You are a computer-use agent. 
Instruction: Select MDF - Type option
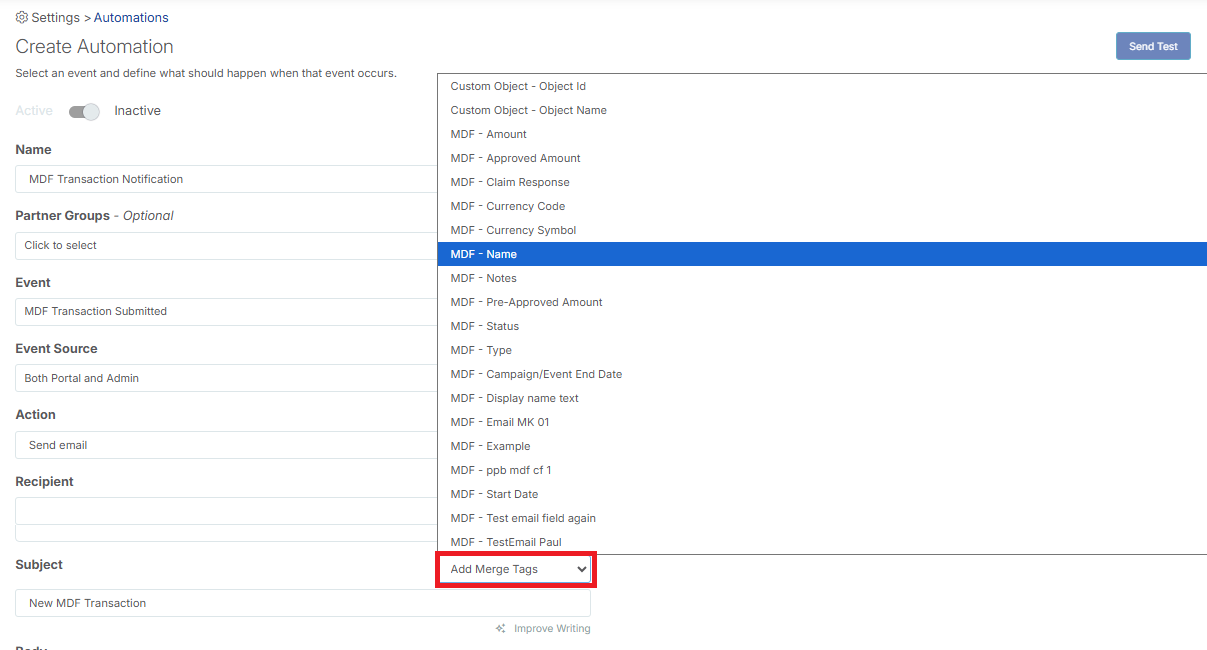coord(822,350)
